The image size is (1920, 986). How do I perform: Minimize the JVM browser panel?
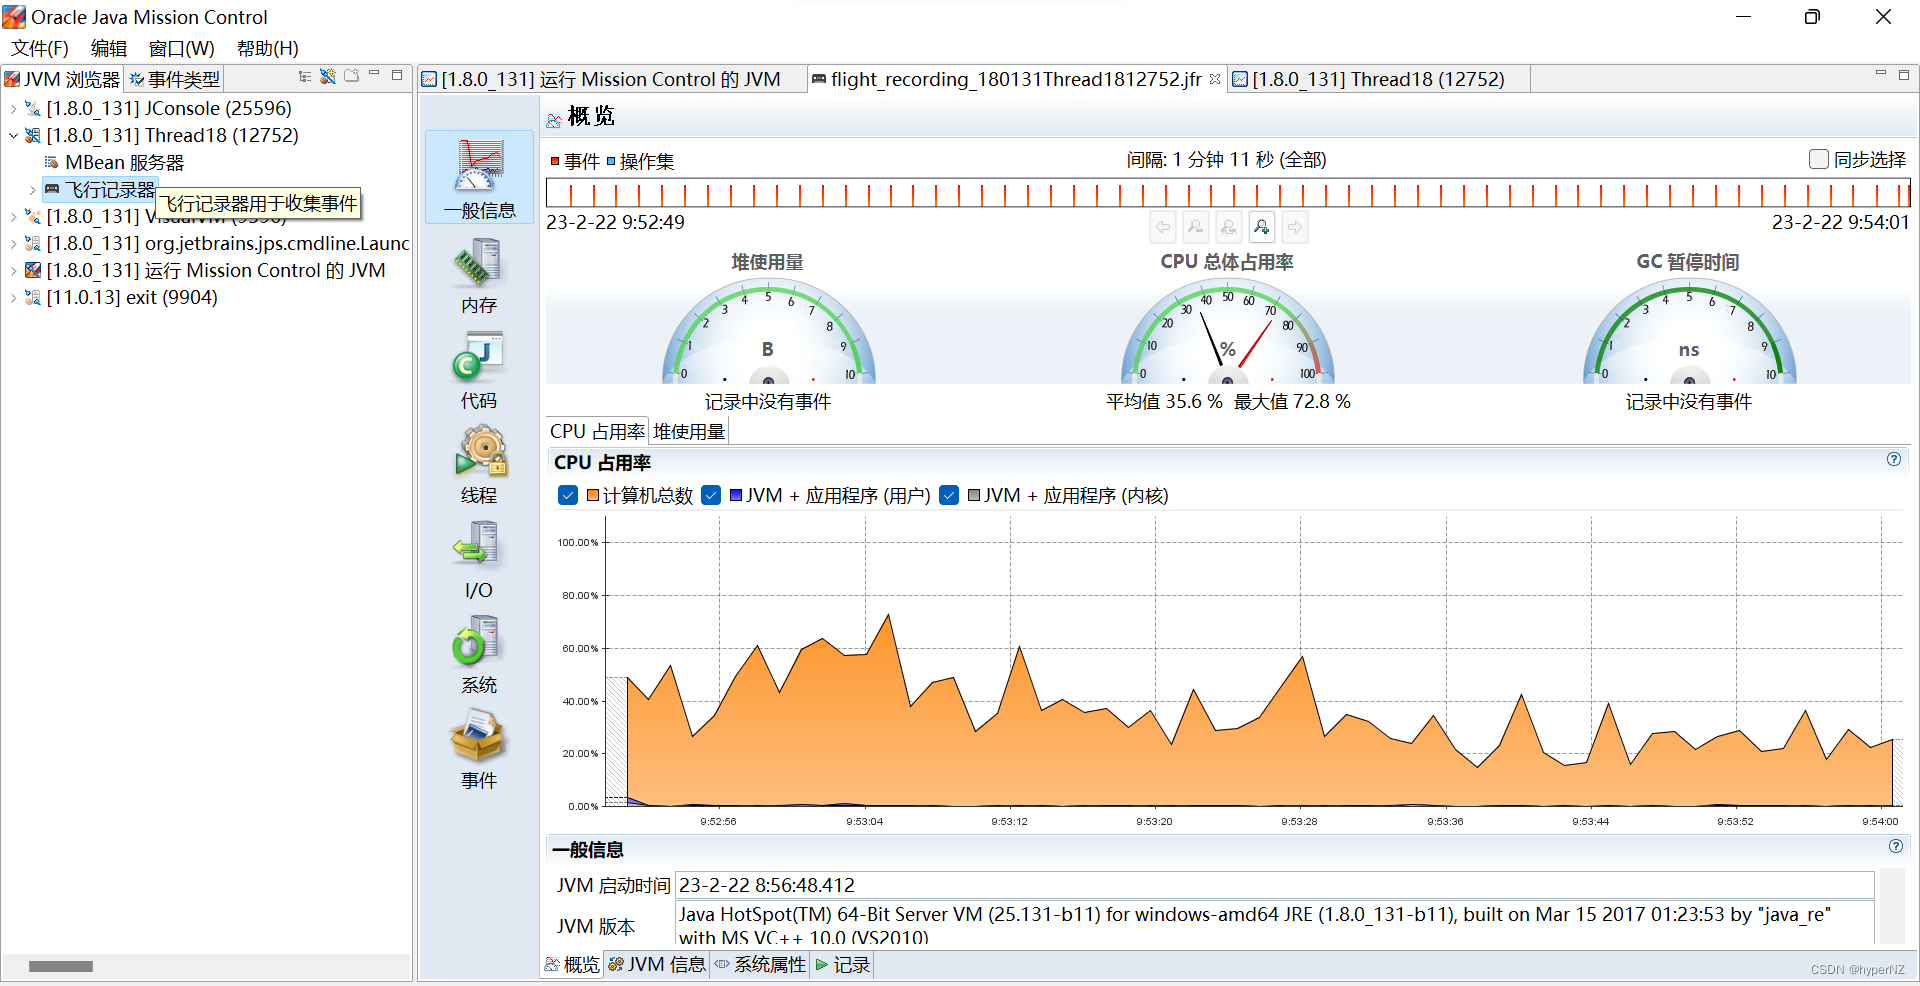[374, 74]
